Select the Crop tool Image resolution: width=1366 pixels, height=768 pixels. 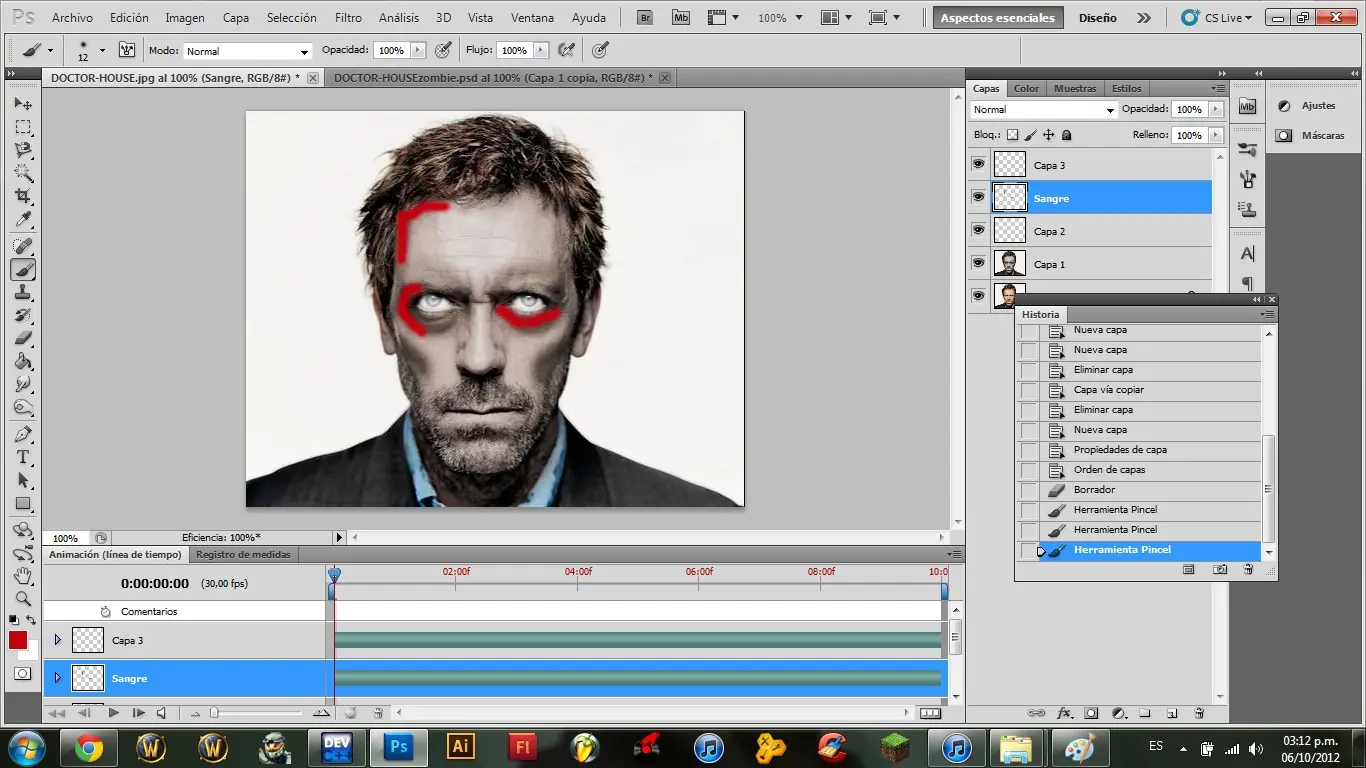23,196
